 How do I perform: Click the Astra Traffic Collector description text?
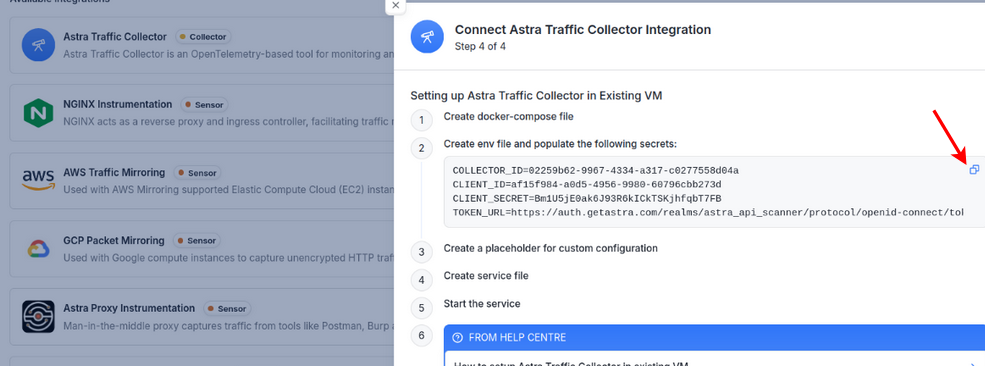point(229,55)
